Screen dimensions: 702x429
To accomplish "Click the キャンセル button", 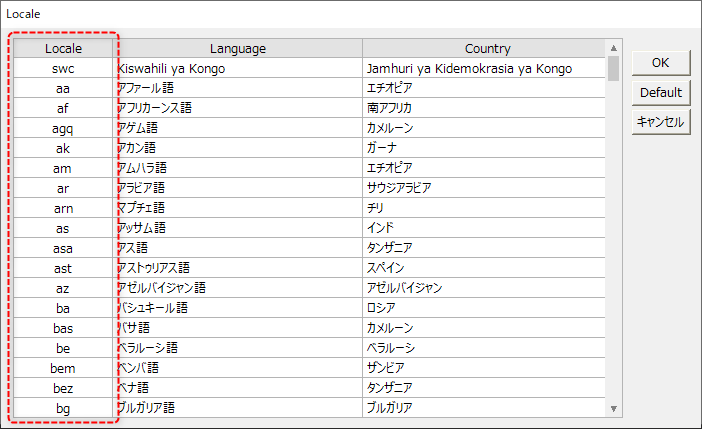I will coord(660,122).
